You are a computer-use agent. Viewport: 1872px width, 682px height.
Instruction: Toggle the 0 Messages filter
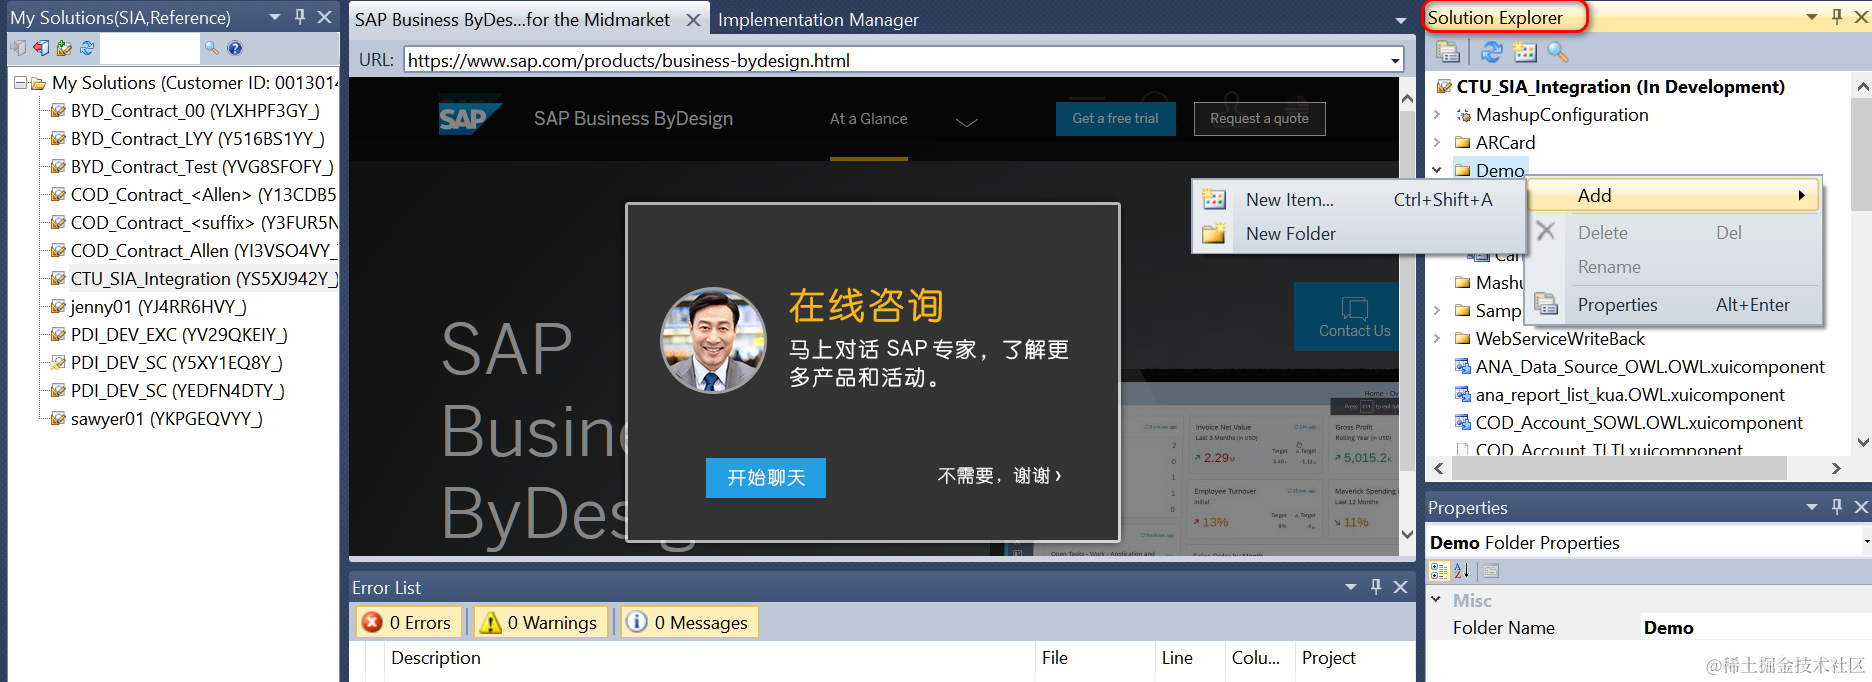[x=690, y=622]
